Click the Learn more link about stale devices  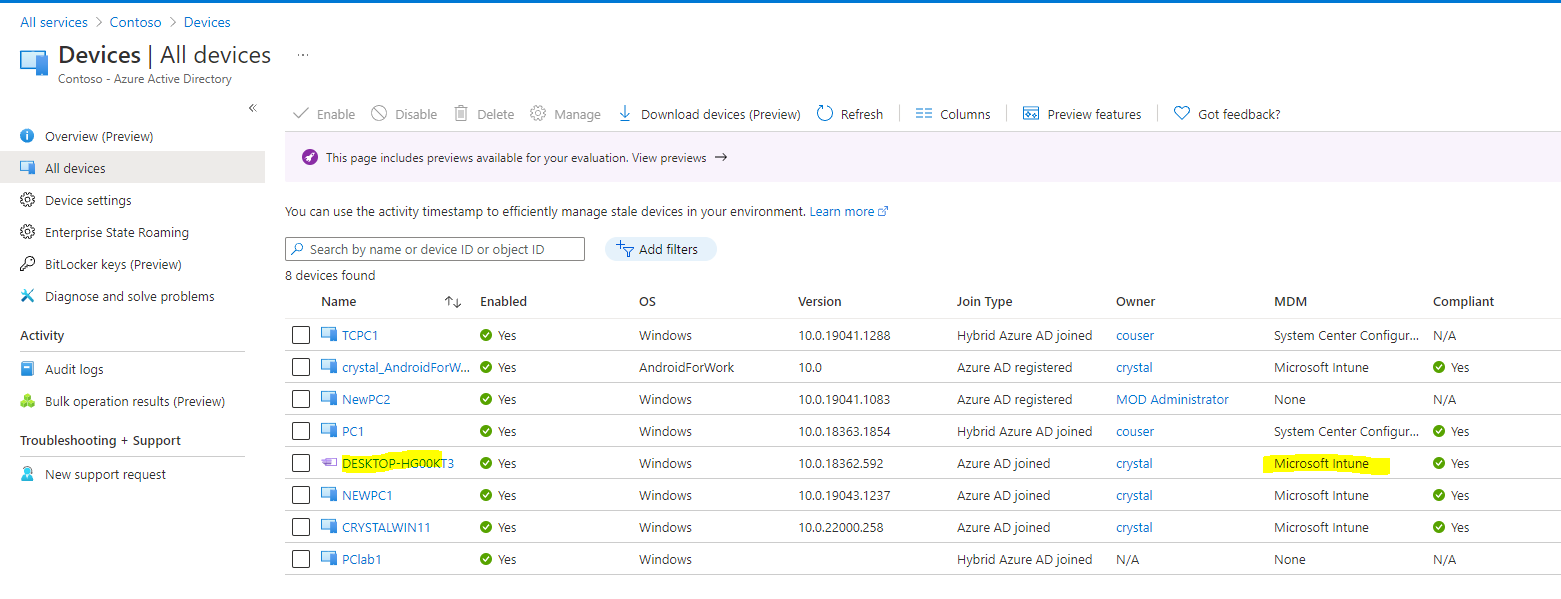pos(841,211)
